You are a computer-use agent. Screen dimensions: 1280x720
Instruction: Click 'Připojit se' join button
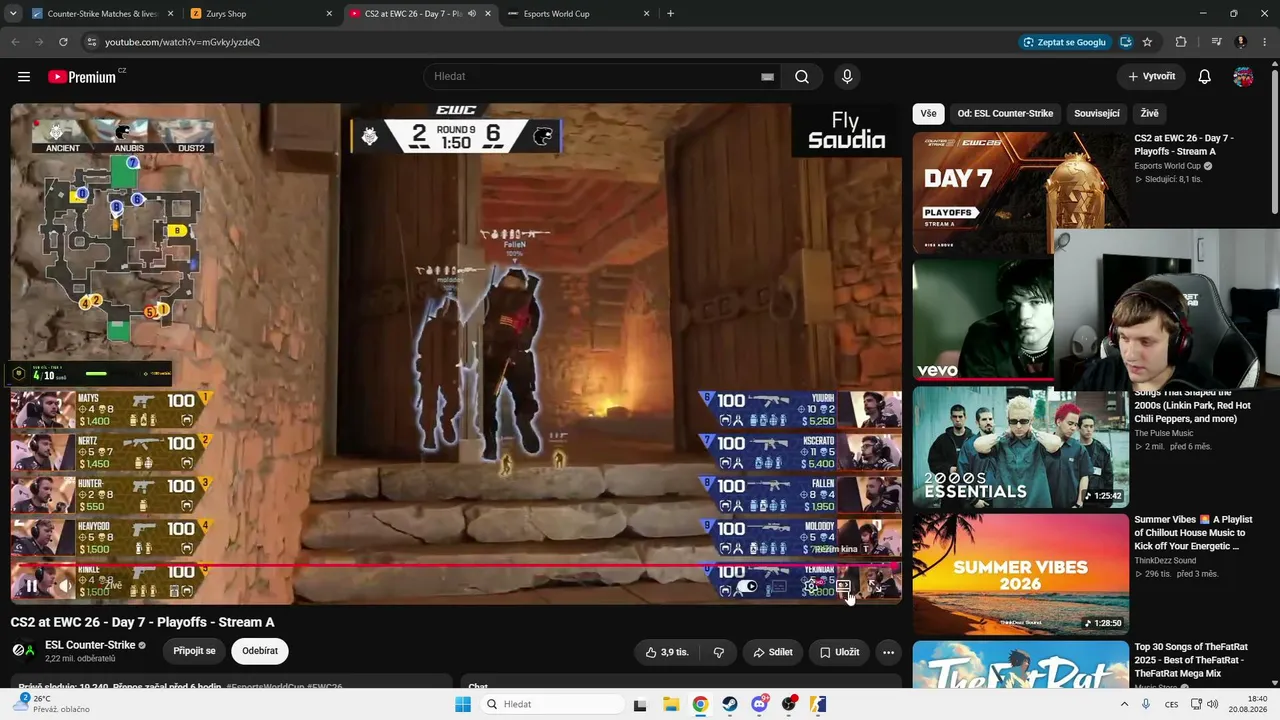[x=194, y=651]
